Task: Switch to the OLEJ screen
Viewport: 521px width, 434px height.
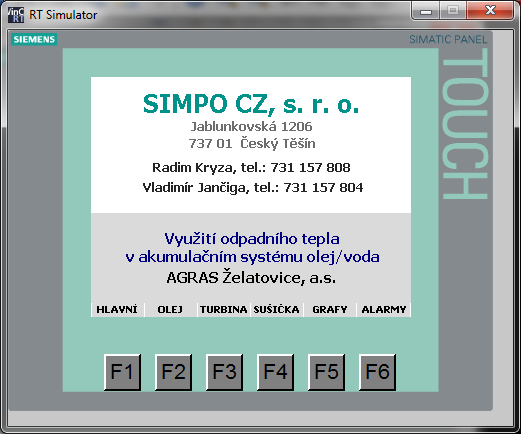Action: point(171,310)
